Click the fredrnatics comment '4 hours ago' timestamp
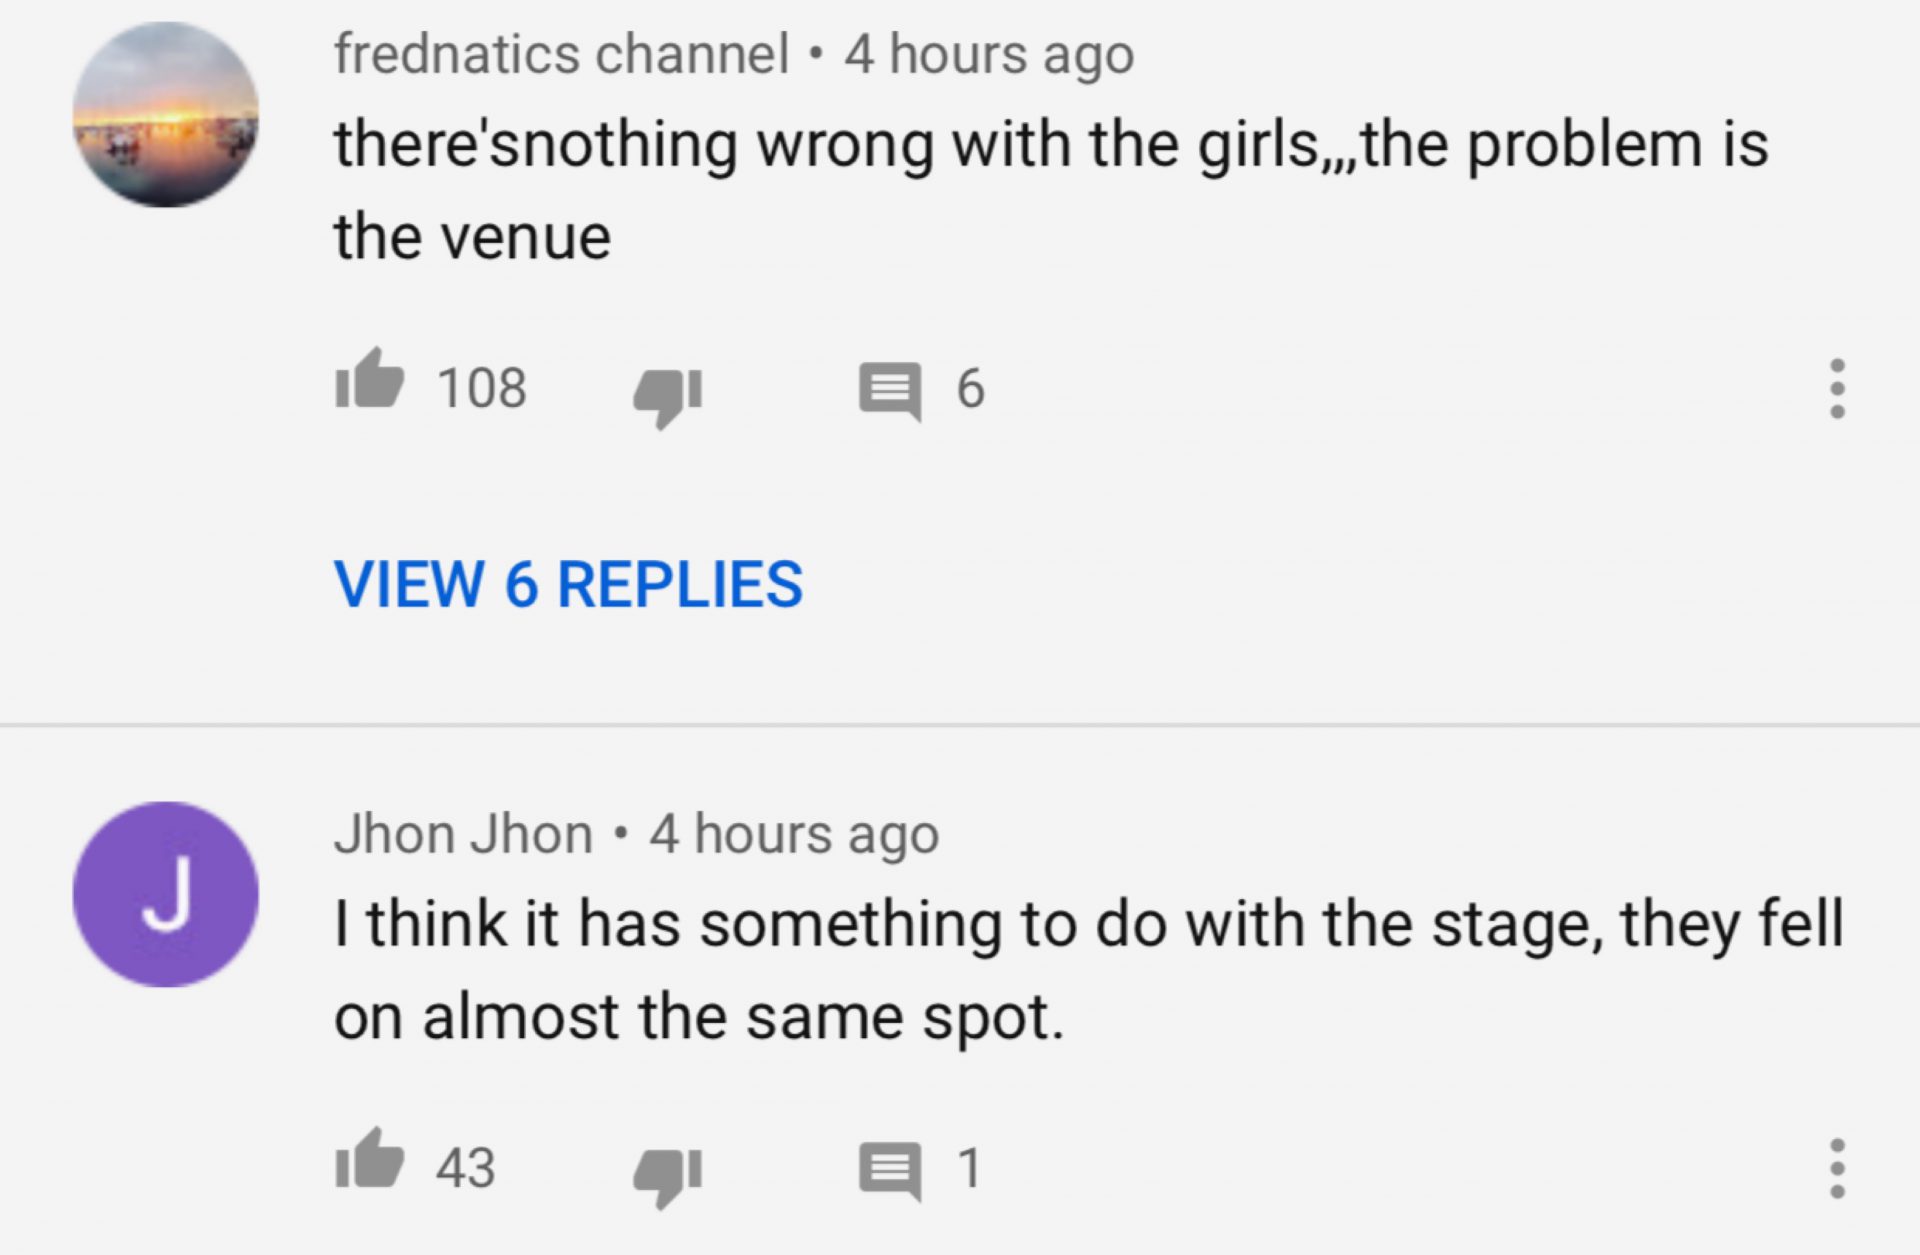Viewport: 1920px width, 1255px height. 989,54
